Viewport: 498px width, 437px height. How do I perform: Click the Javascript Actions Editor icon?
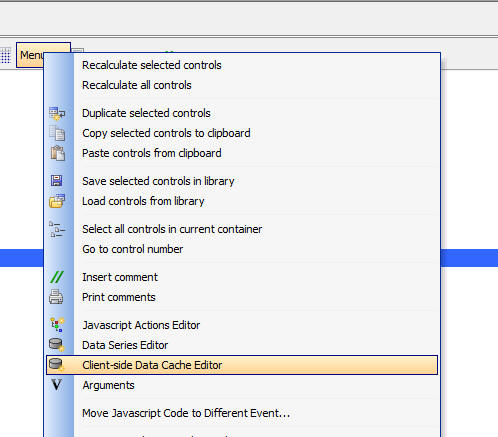click(57, 325)
